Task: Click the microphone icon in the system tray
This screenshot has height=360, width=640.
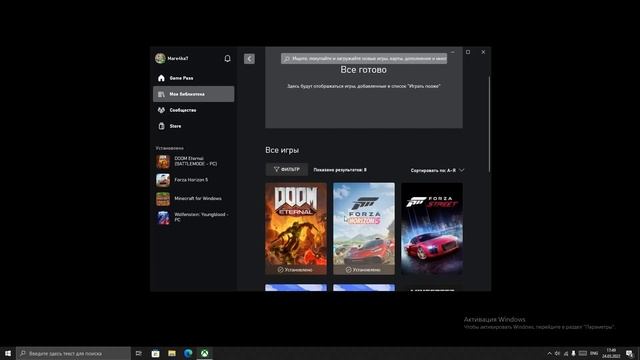Action: (x=573, y=353)
